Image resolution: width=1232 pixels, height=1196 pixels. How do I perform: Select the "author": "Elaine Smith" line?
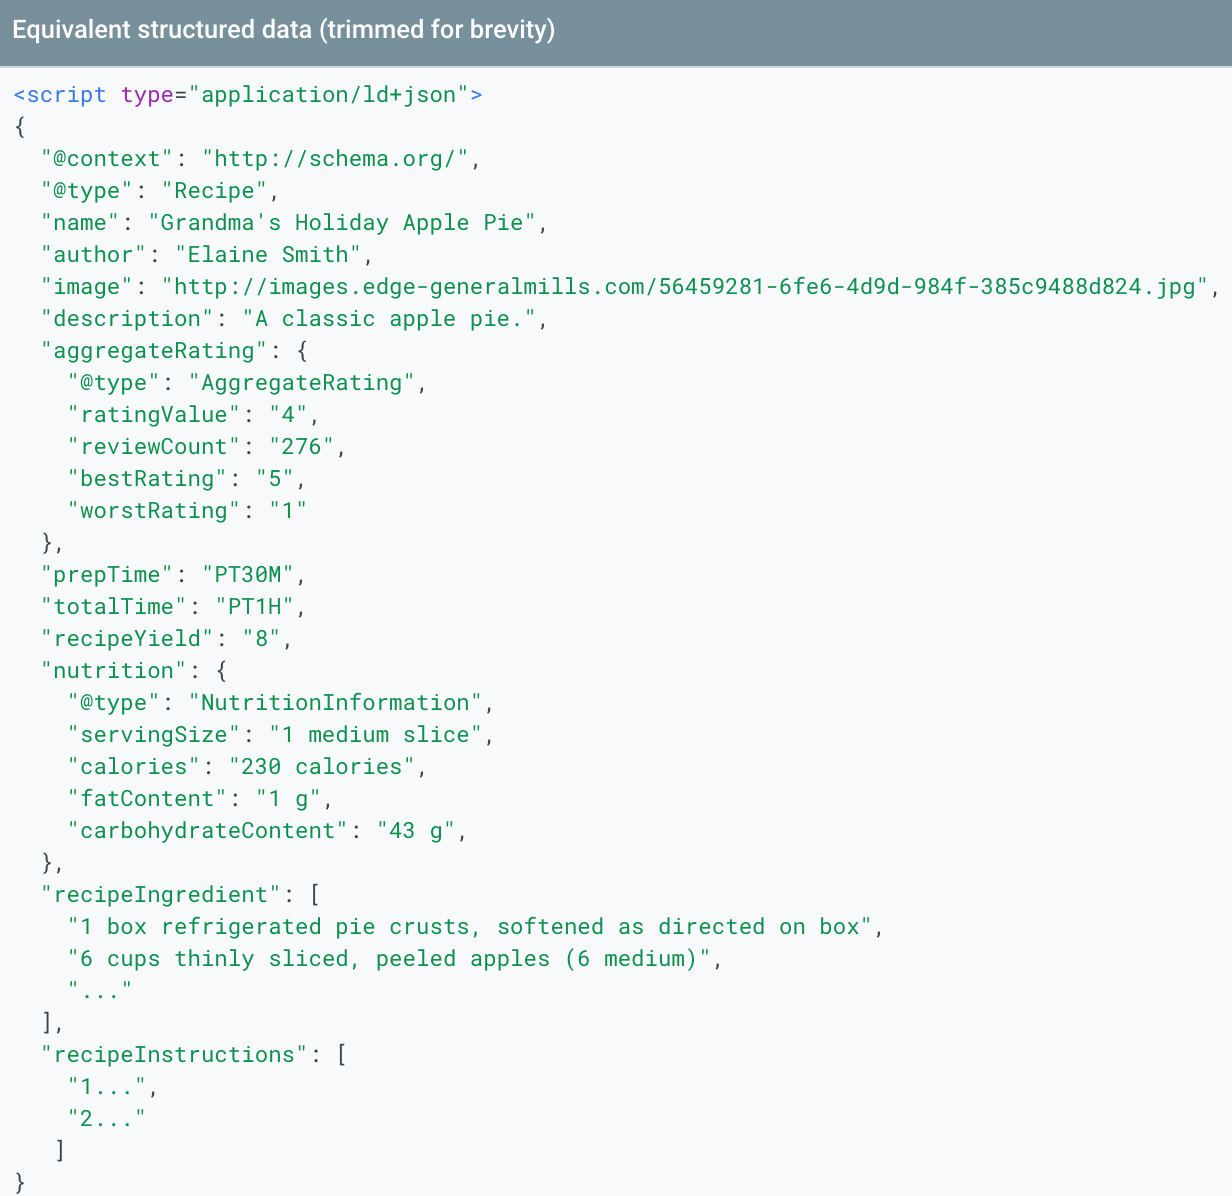[207, 255]
